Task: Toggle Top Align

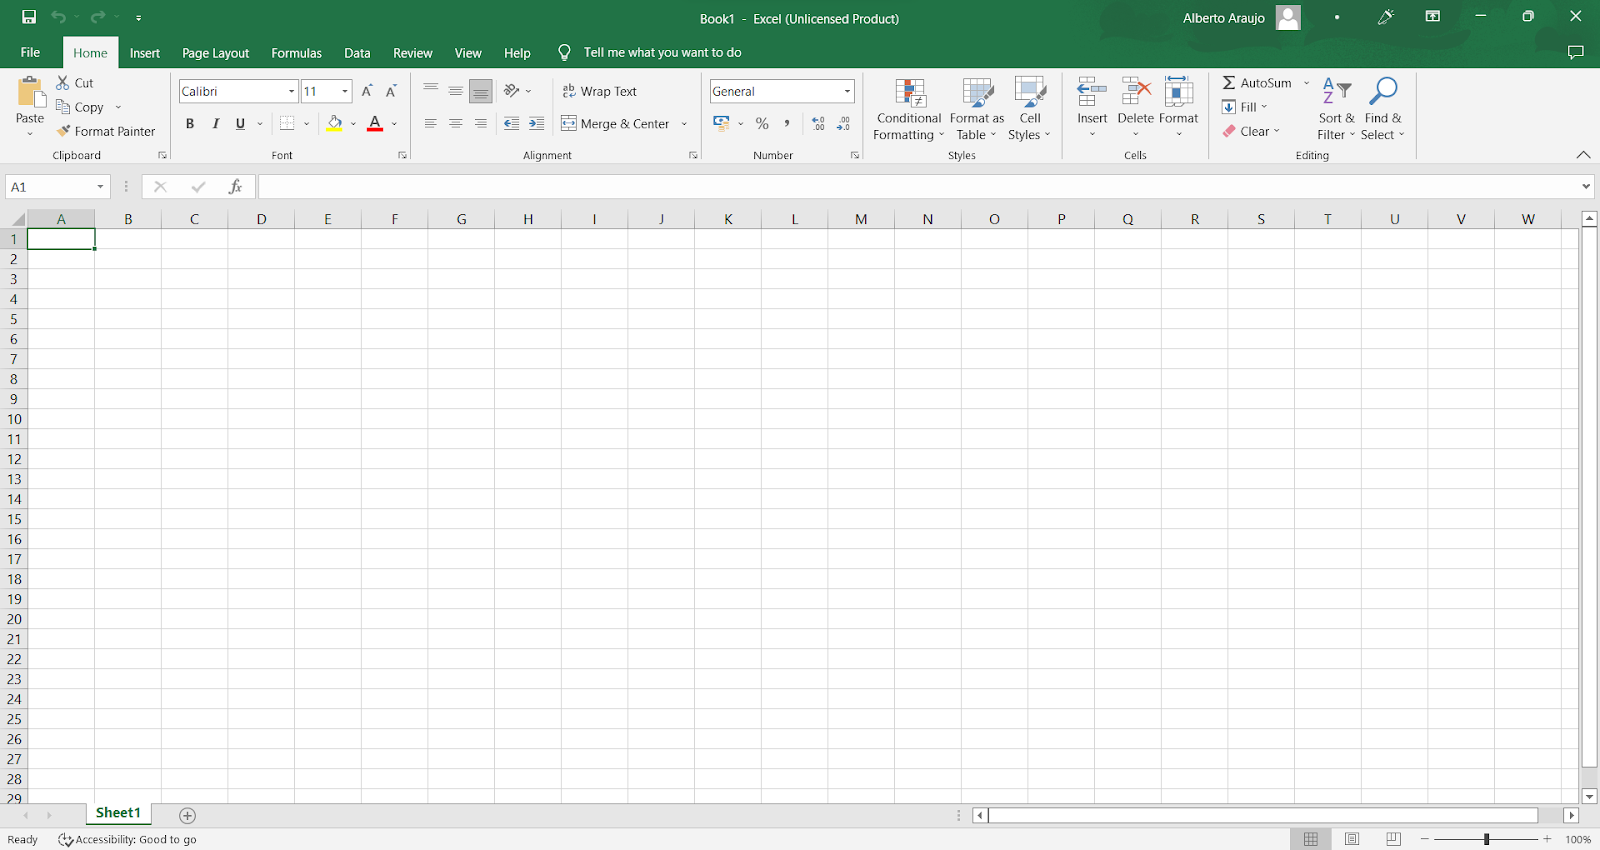Action: tap(430, 91)
